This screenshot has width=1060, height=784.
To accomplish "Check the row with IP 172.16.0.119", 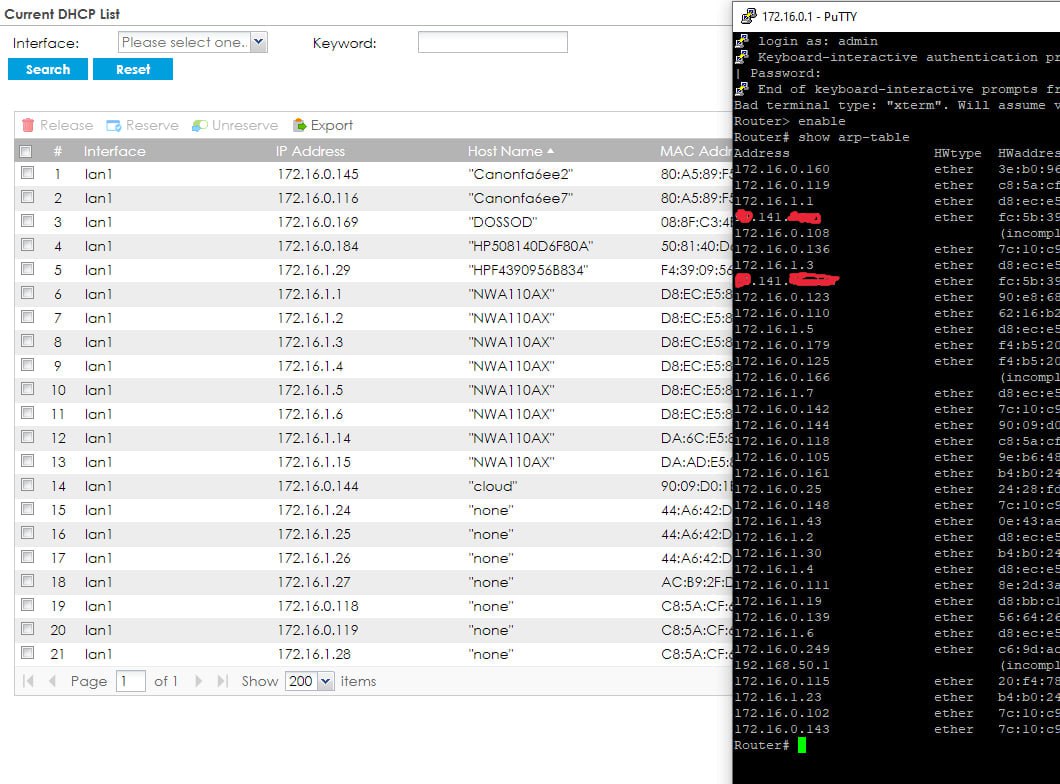I will [x=28, y=629].
